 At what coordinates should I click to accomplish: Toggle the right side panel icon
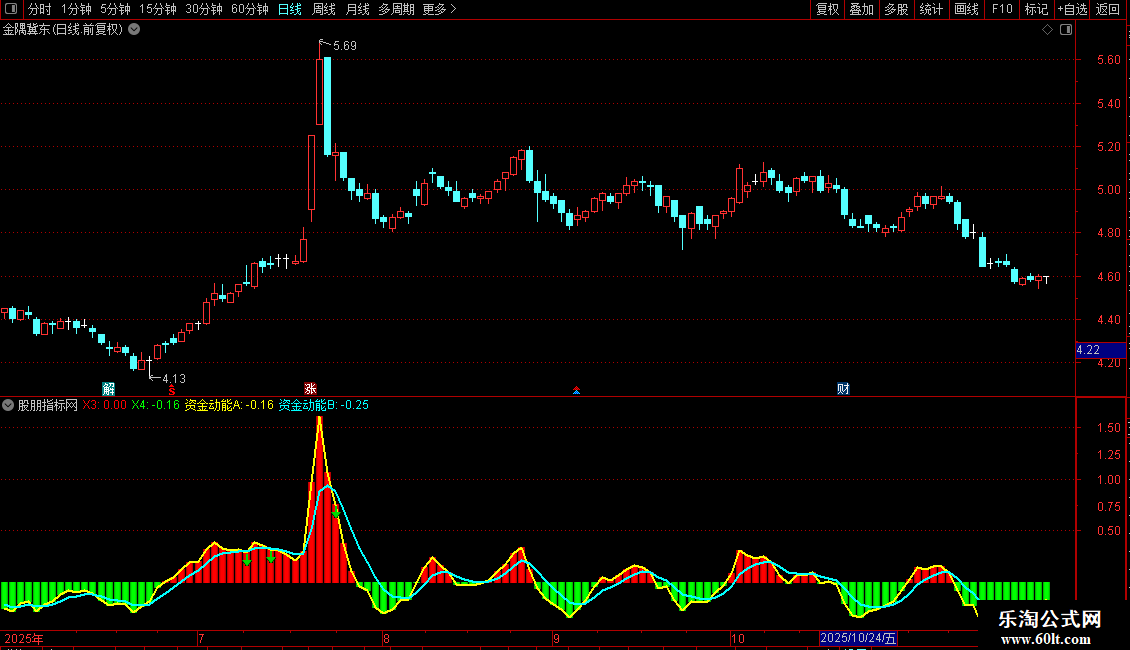[x=1066, y=30]
